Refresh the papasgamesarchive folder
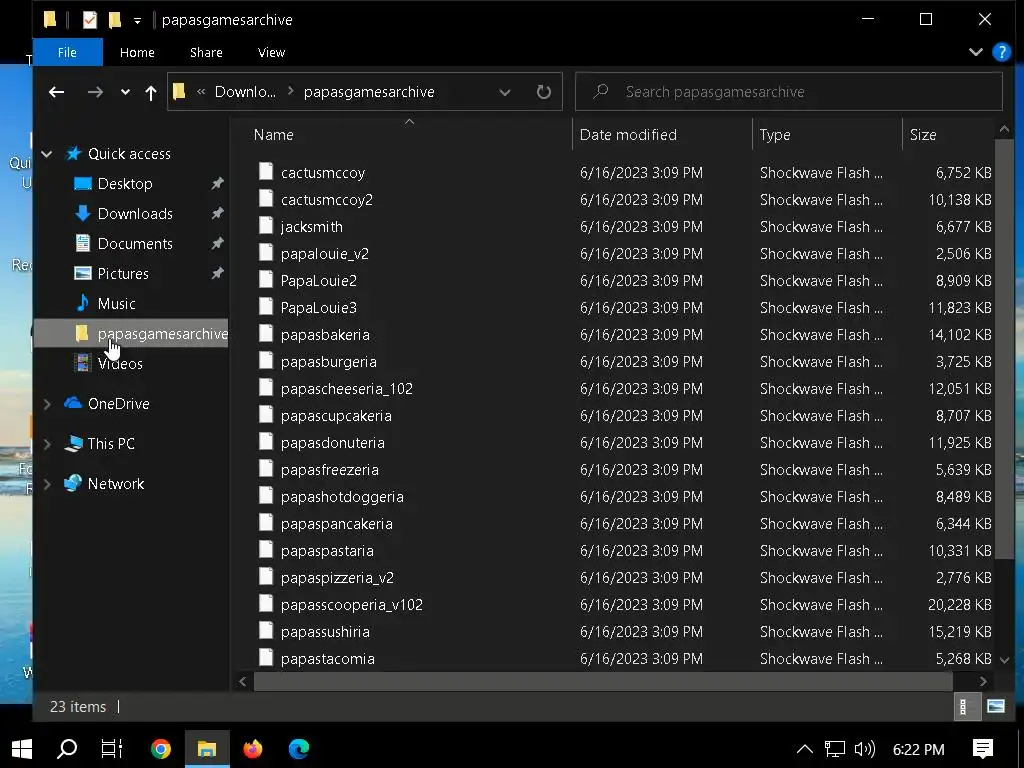This screenshot has height=768, width=1024. (543, 92)
